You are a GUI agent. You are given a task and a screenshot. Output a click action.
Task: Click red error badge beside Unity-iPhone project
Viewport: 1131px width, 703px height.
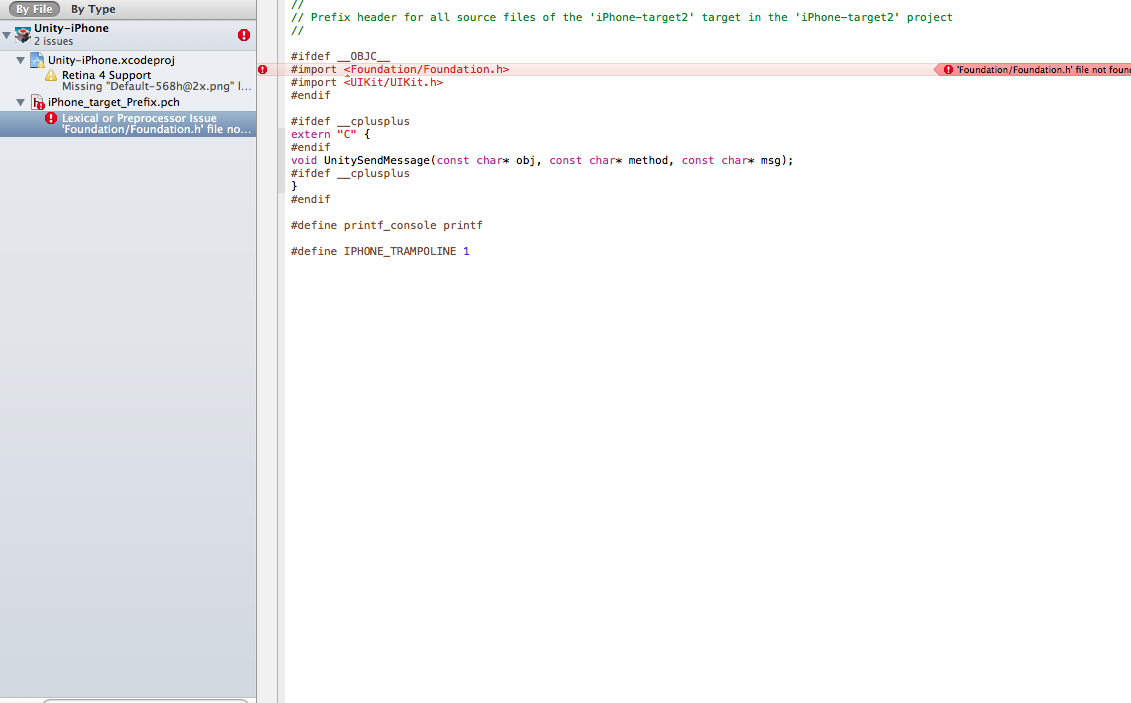click(244, 35)
